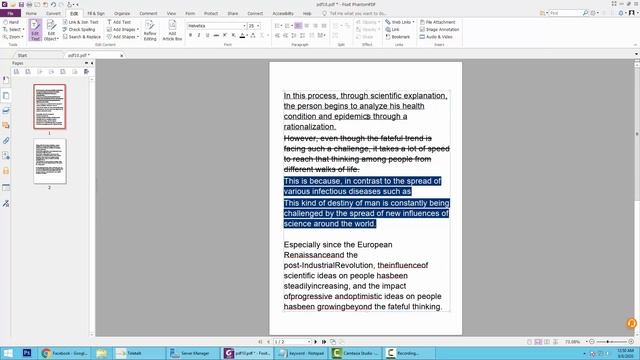The height and width of the screenshot is (360, 640).
Task: Toggle align left paragraph button
Action: (298, 26)
